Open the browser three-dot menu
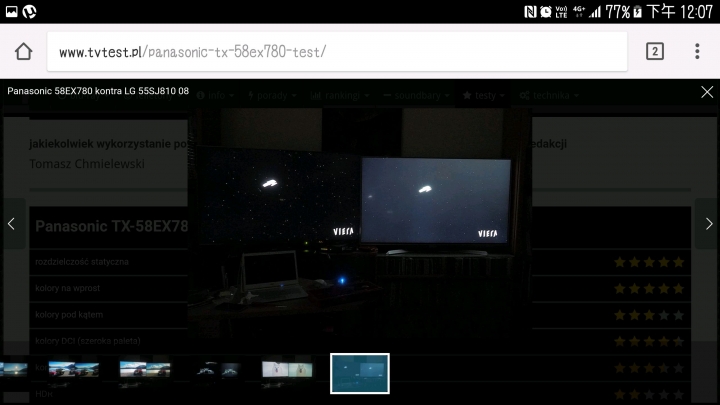The image size is (720, 405). [x=697, y=51]
